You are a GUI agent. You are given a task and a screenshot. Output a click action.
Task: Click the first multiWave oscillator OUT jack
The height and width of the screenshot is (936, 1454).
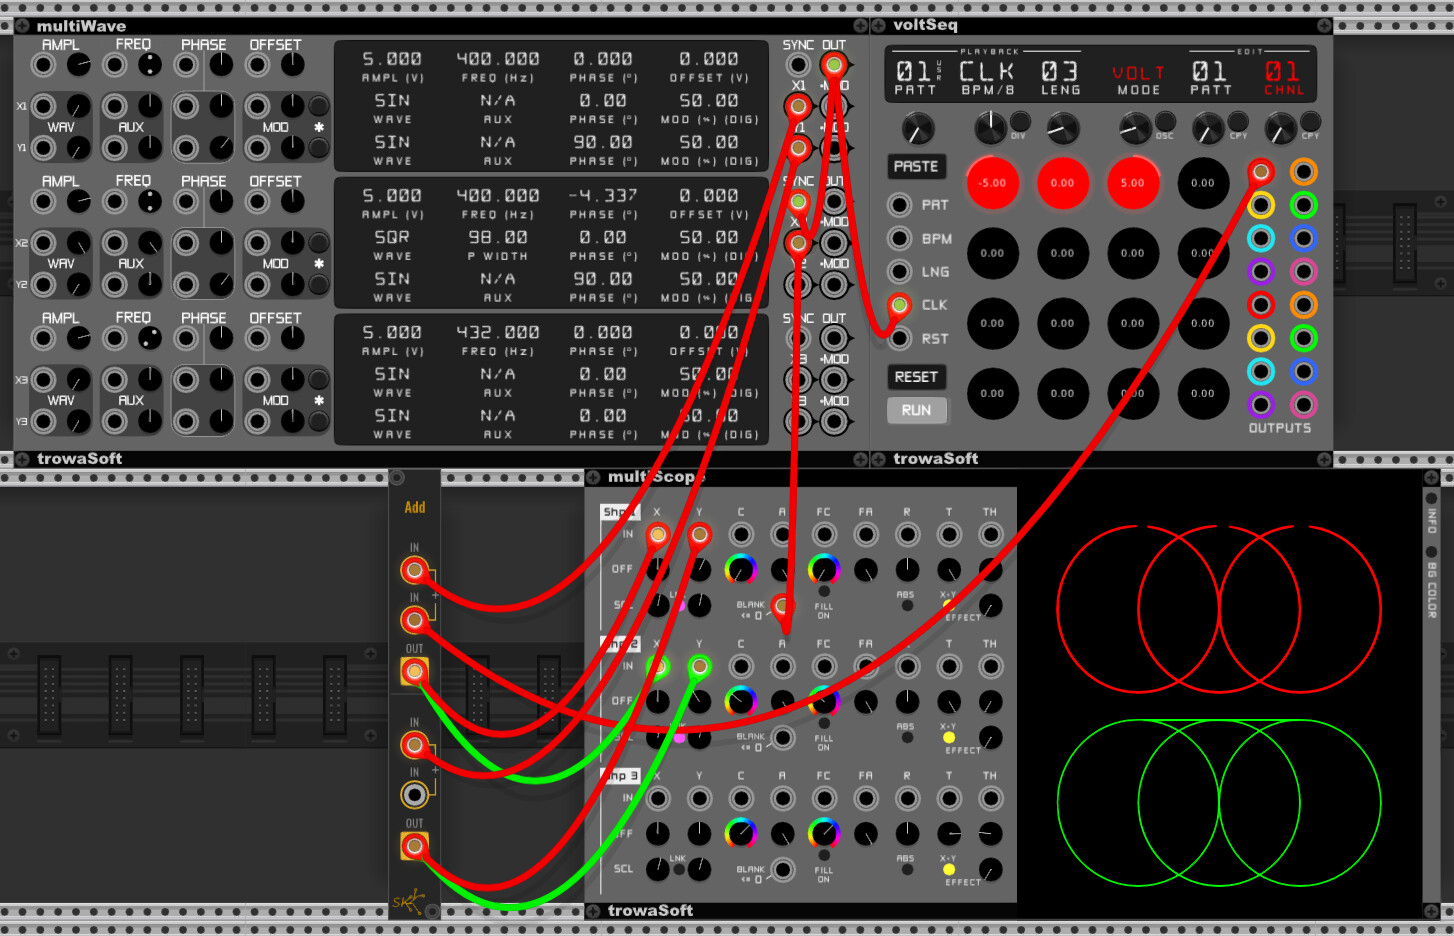(x=834, y=66)
